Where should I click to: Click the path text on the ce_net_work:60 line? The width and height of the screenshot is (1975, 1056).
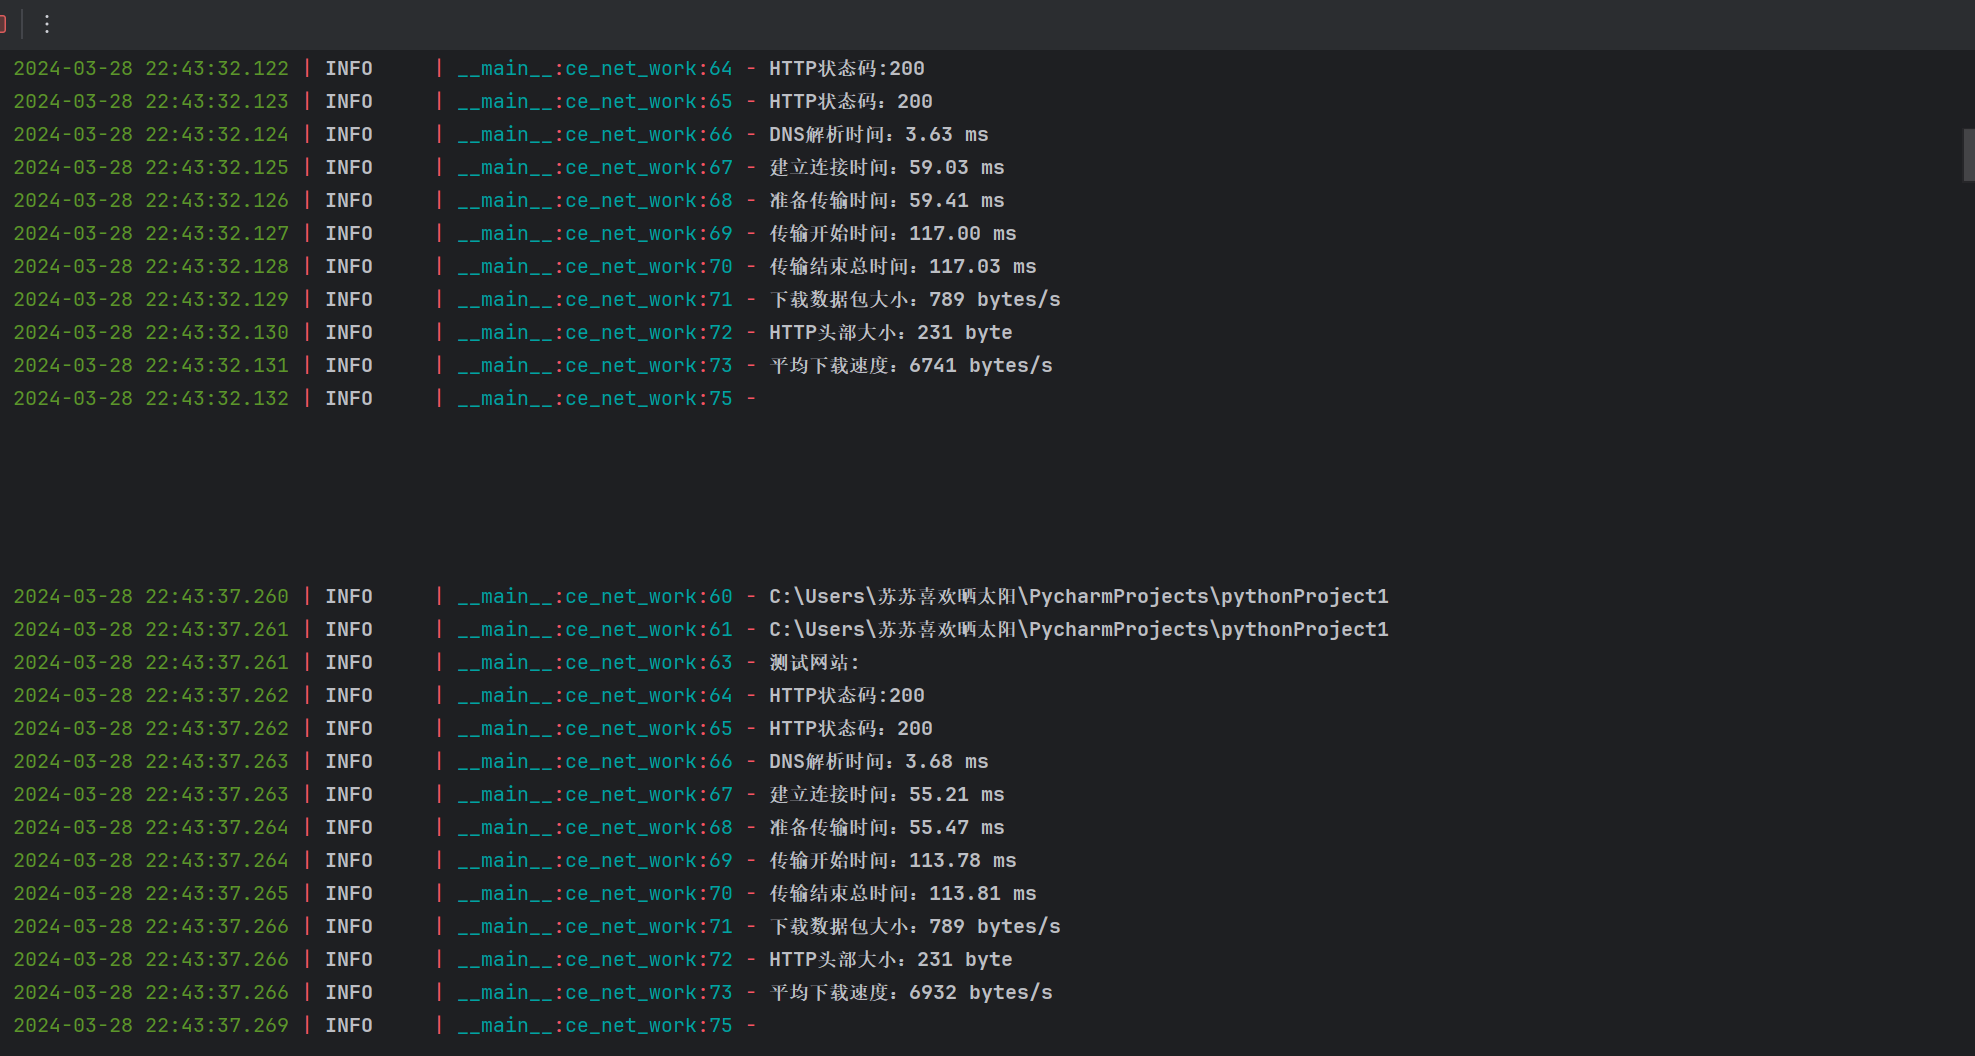pyautogui.click(x=1078, y=597)
